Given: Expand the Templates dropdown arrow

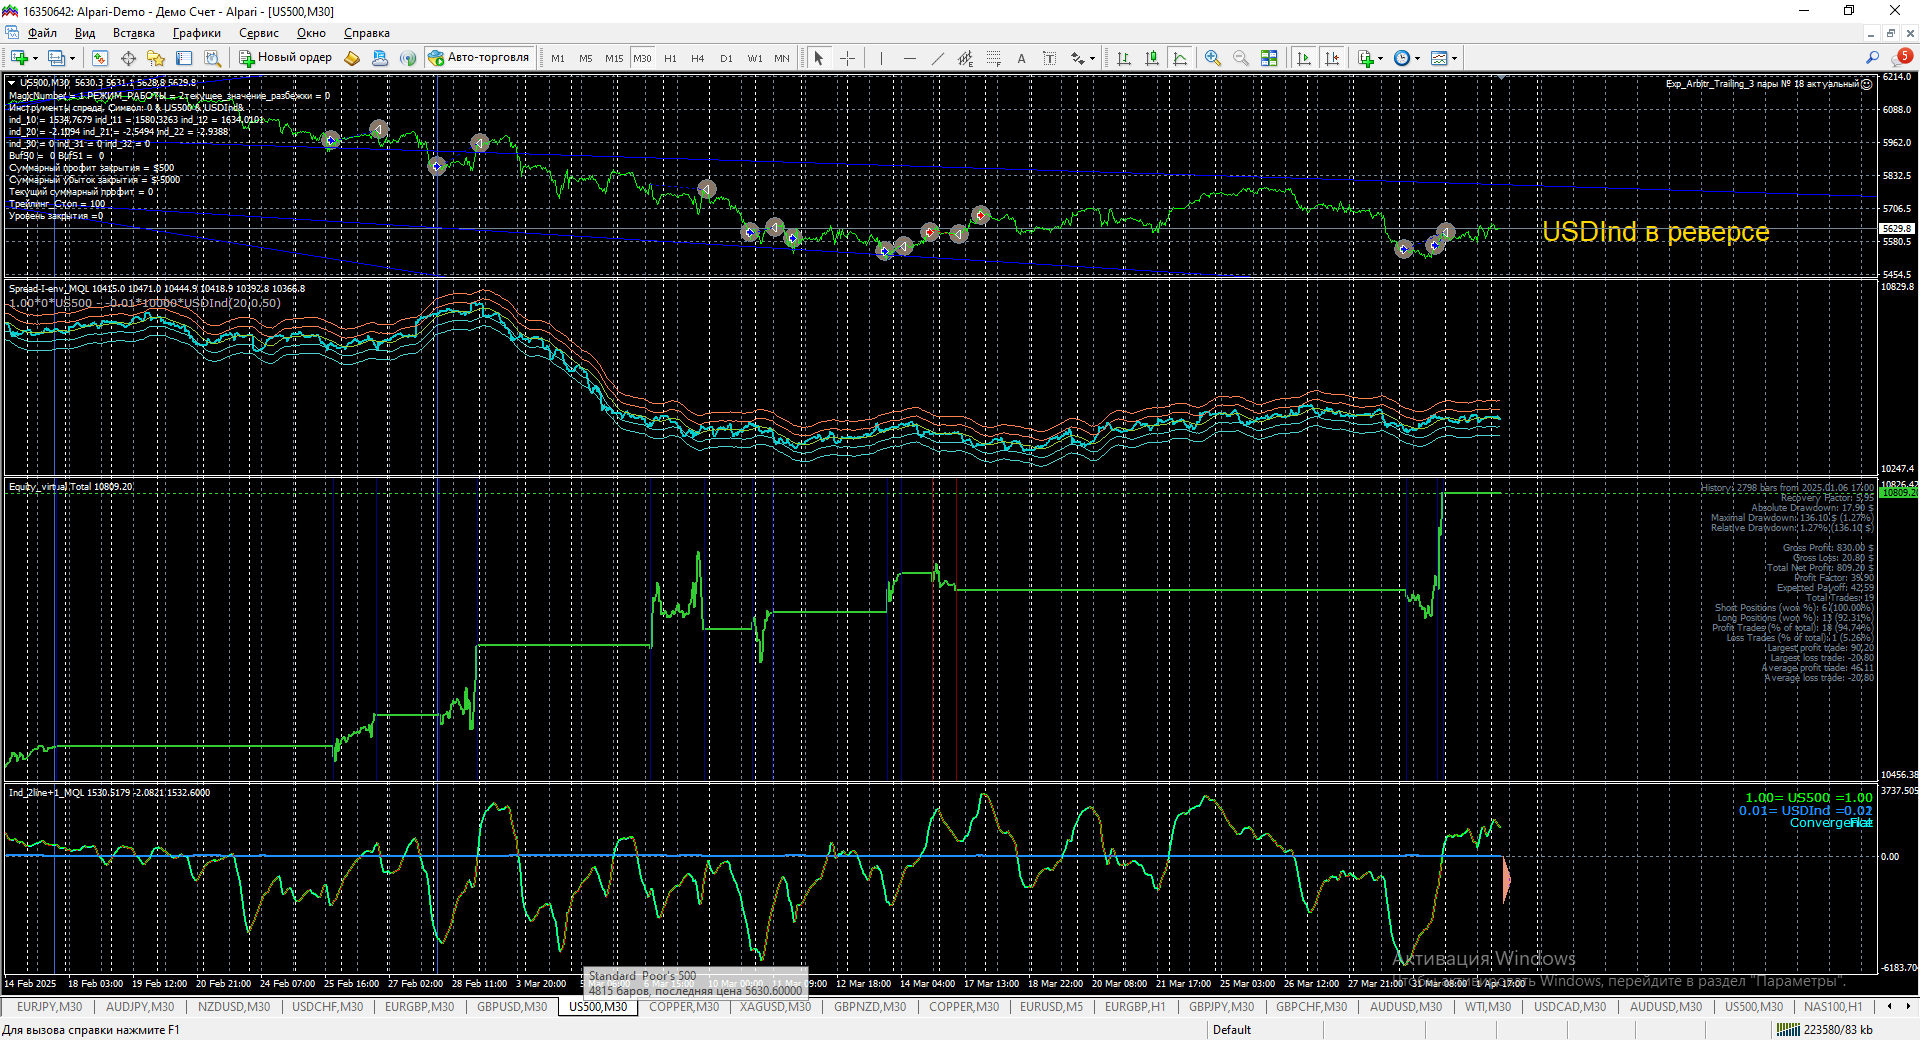Looking at the screenshot, I should click(x=1454, y=58).
